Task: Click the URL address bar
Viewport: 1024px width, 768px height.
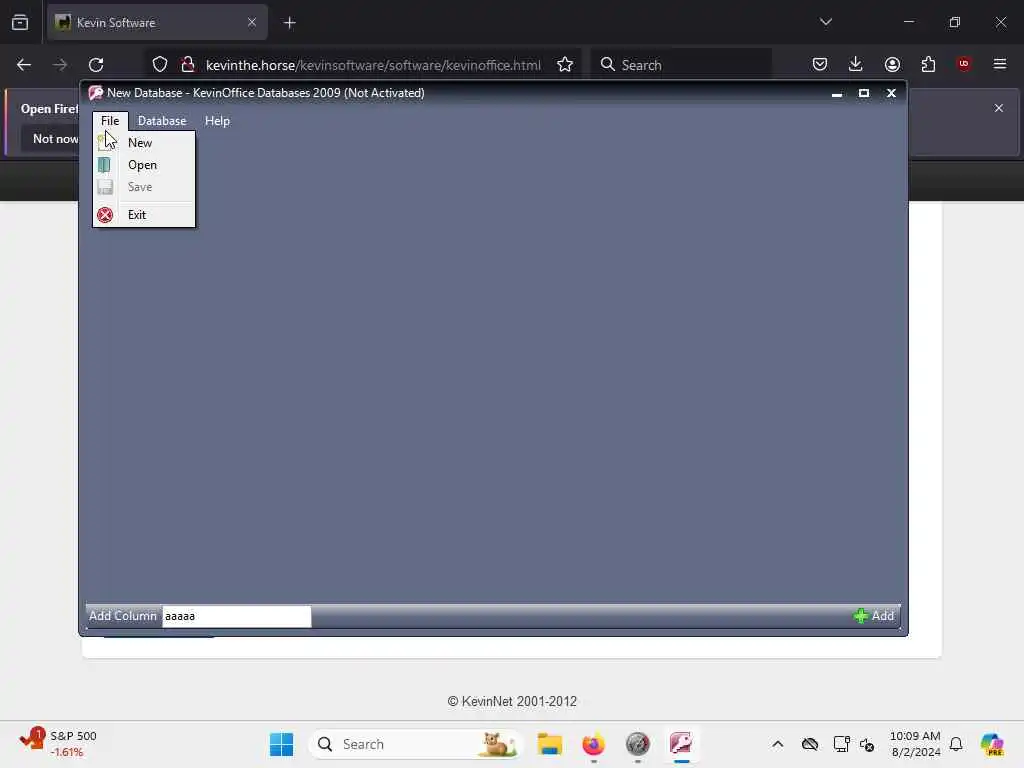Action: 373,65
